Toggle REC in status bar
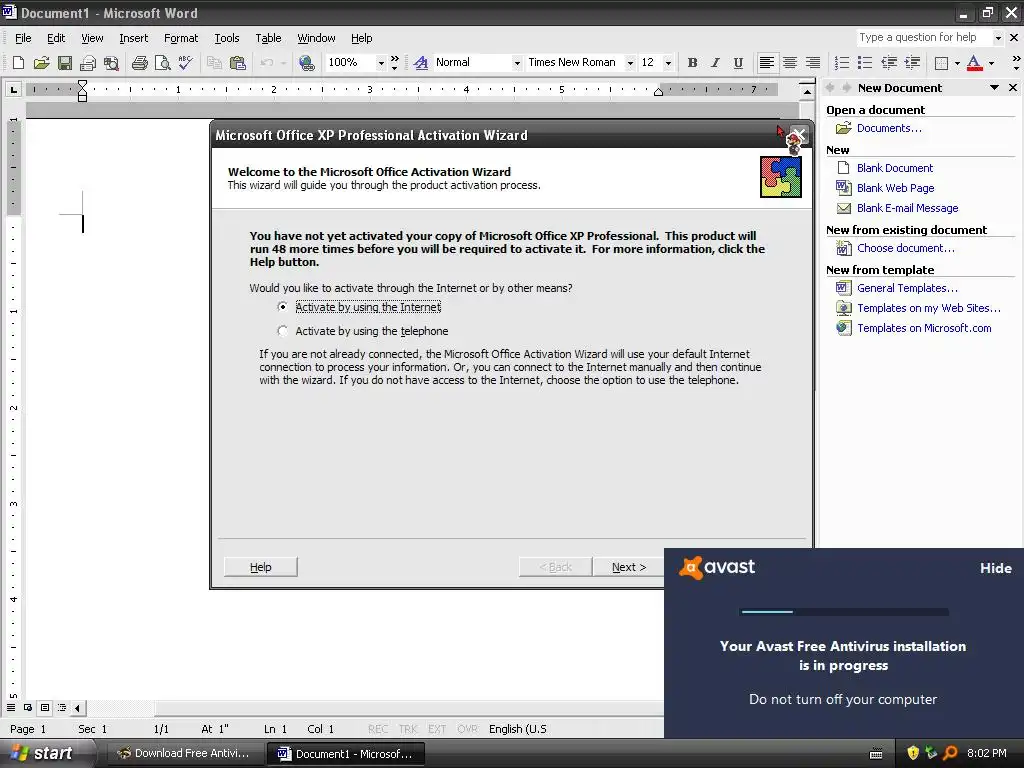This screenshot has width=1024, height=768. pos(377,729)
